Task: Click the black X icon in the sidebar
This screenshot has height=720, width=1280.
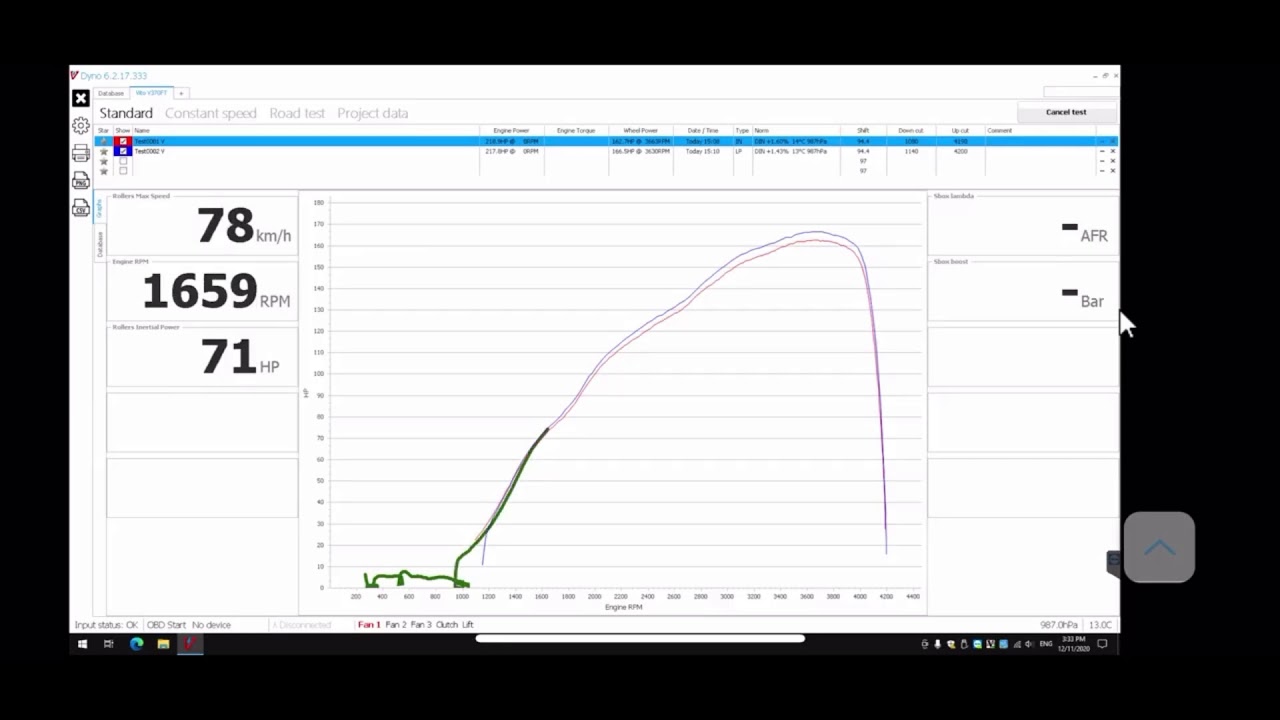Action: click(x=81, y=98)
